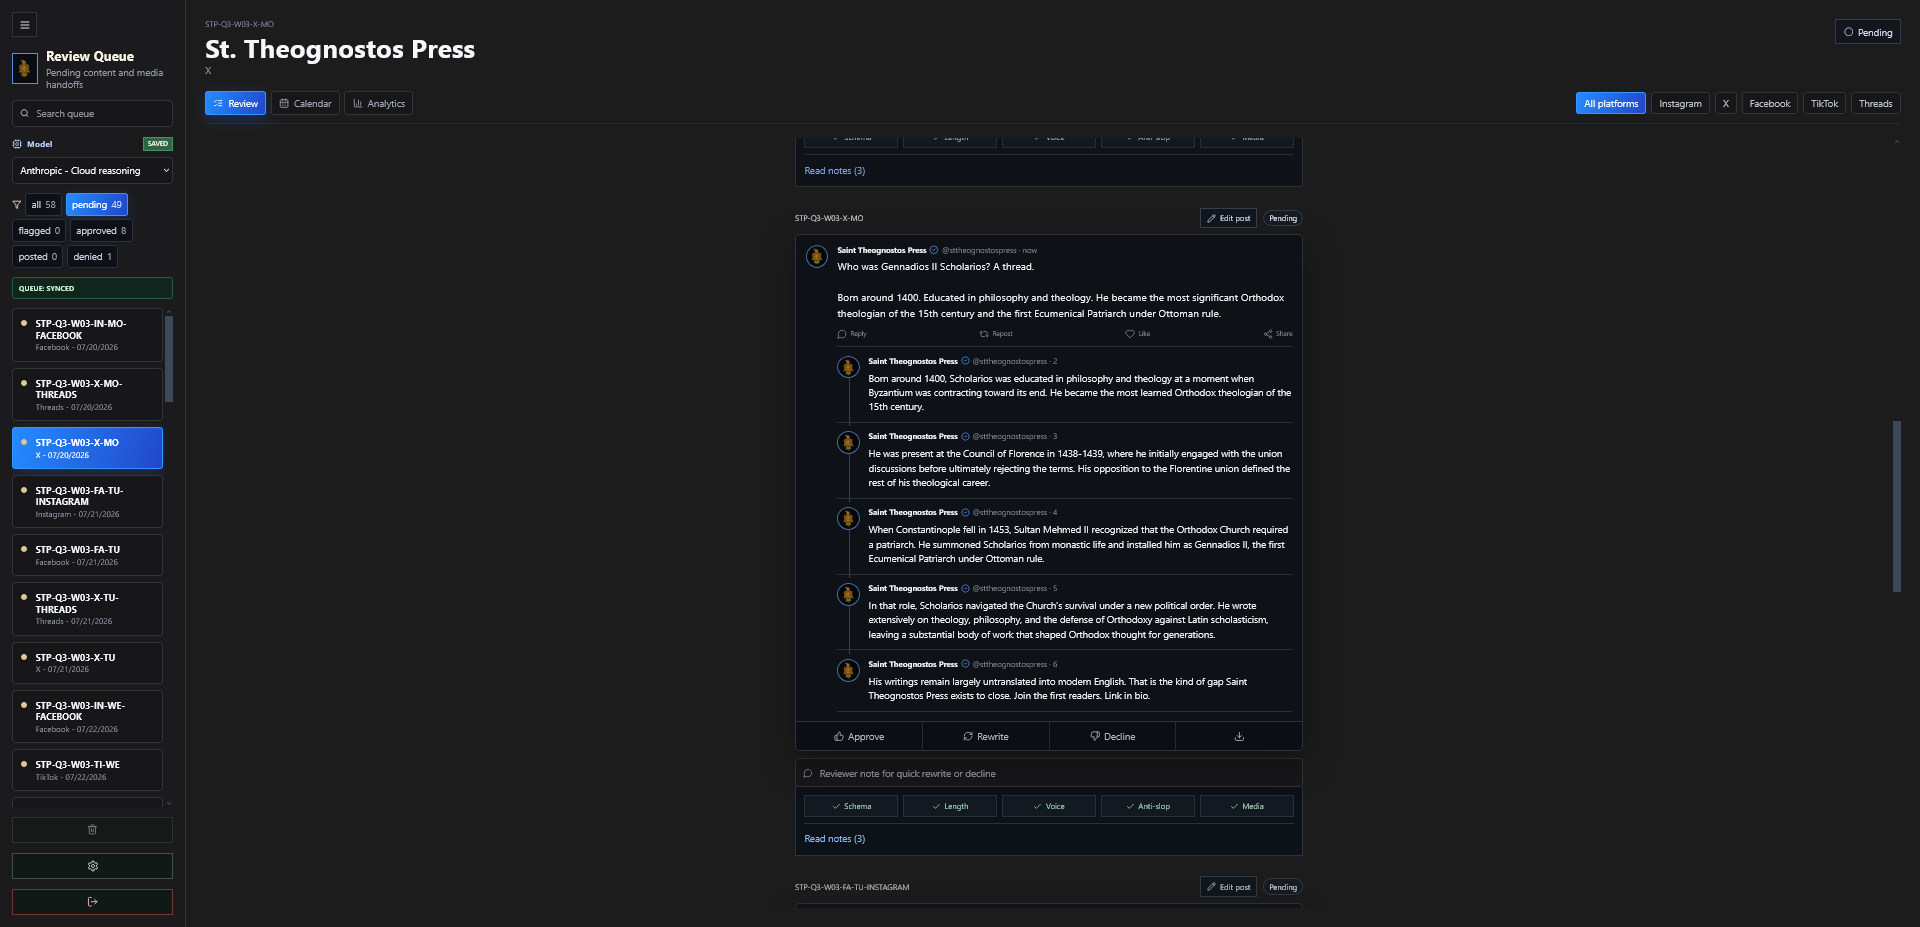
Task: Open the hamburger menu icon
Action: pyautogui.click(x=25, y=25)
